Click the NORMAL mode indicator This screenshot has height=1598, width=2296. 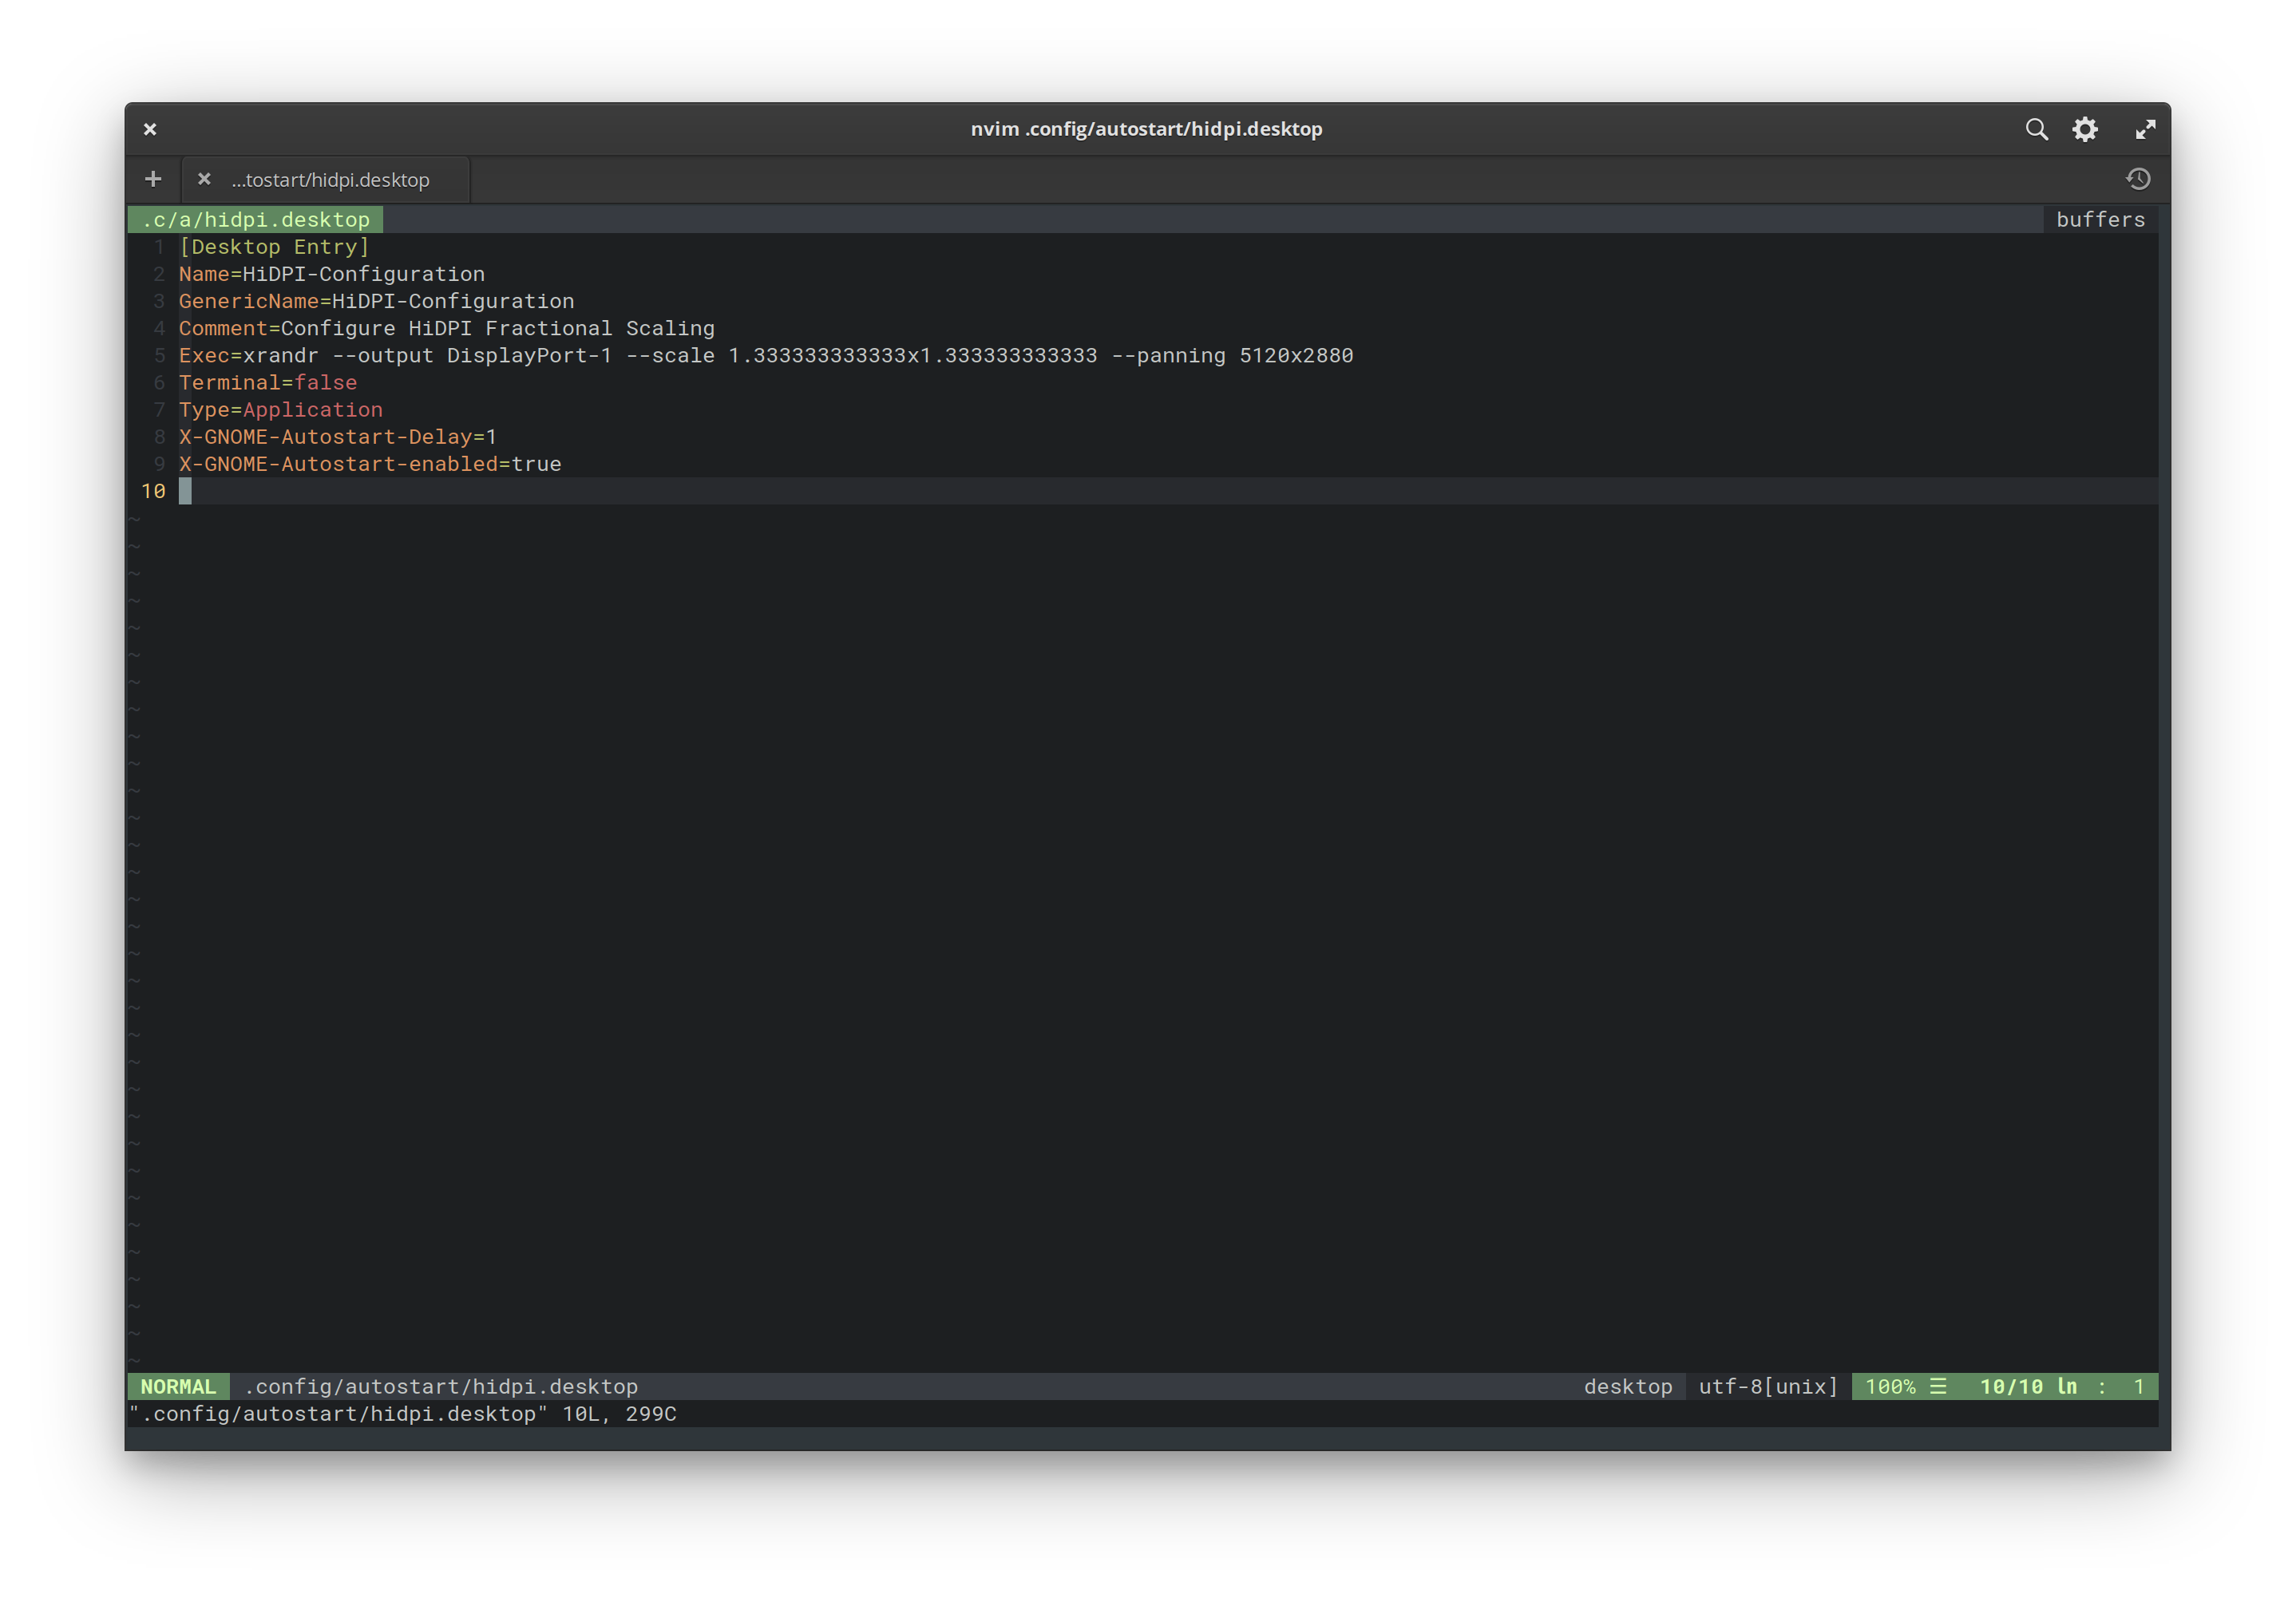click(178, 1386)
